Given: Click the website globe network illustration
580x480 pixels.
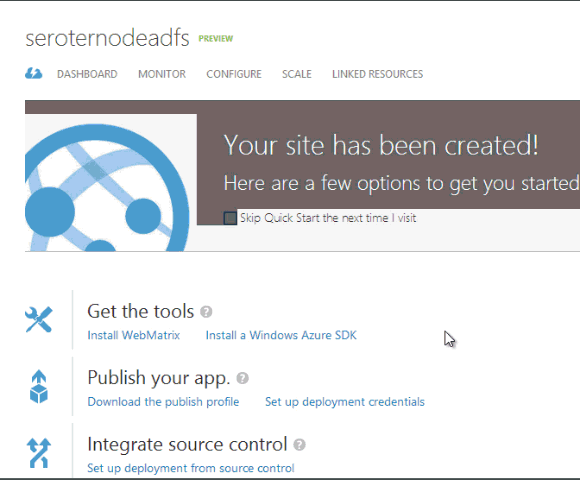Looking at the screenshot, I should click(107, 187).
